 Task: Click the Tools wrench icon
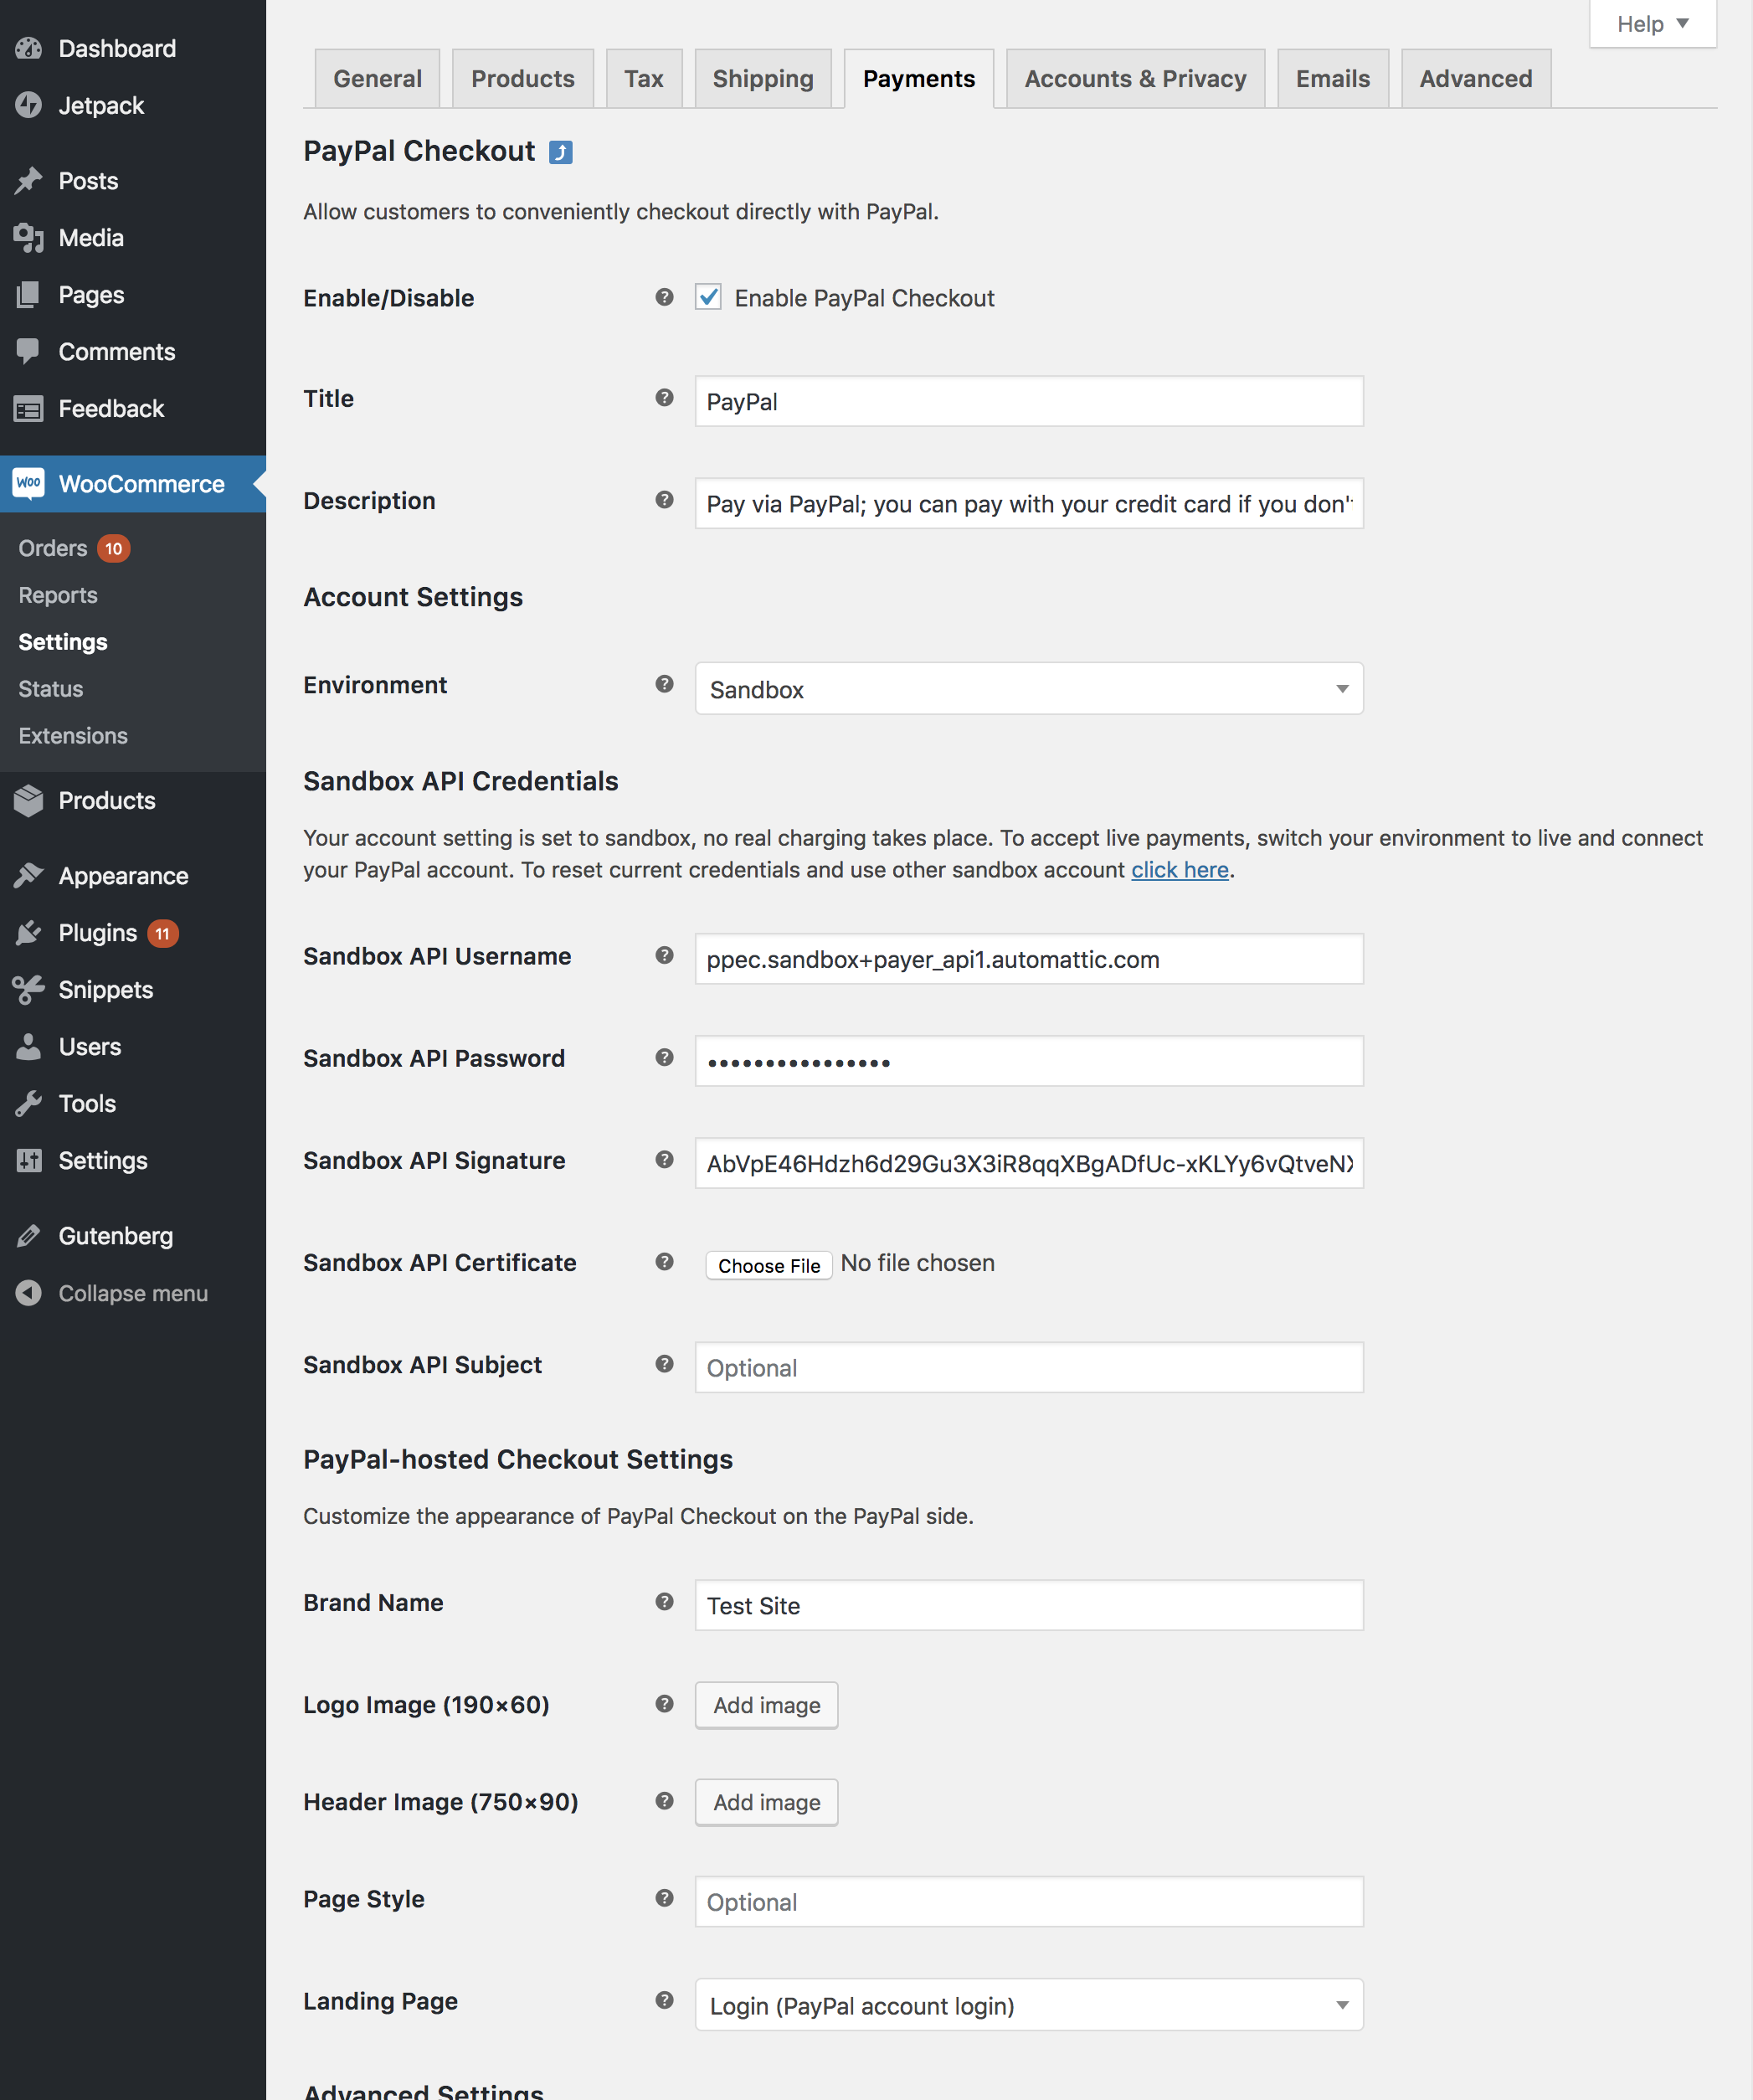click(29, 1104)
